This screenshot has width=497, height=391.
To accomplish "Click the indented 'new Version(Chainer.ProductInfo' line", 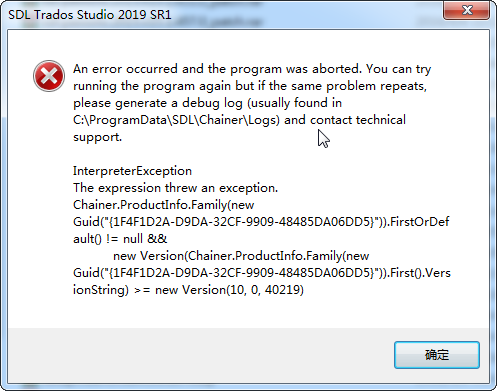I will click(241, 256).
